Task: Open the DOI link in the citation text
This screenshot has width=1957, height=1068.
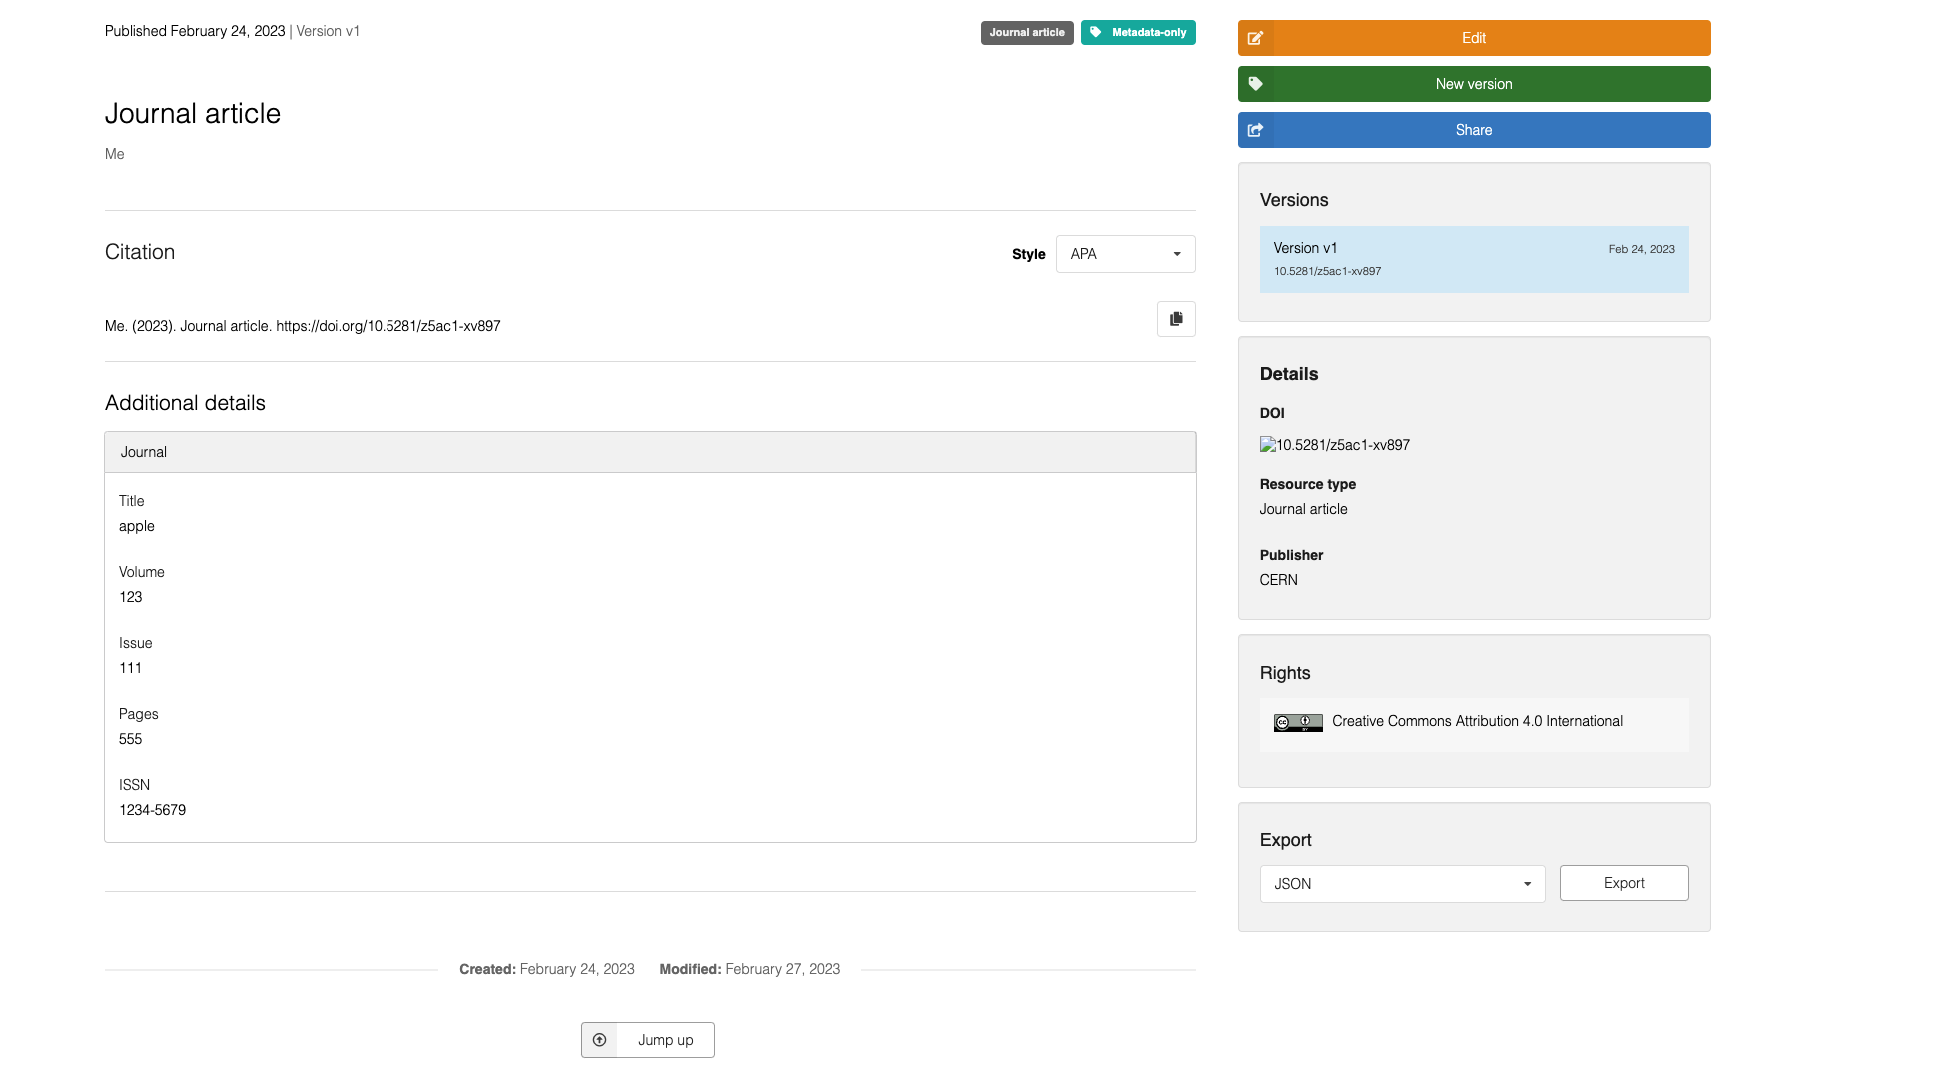Action: (x=389, y=326)
